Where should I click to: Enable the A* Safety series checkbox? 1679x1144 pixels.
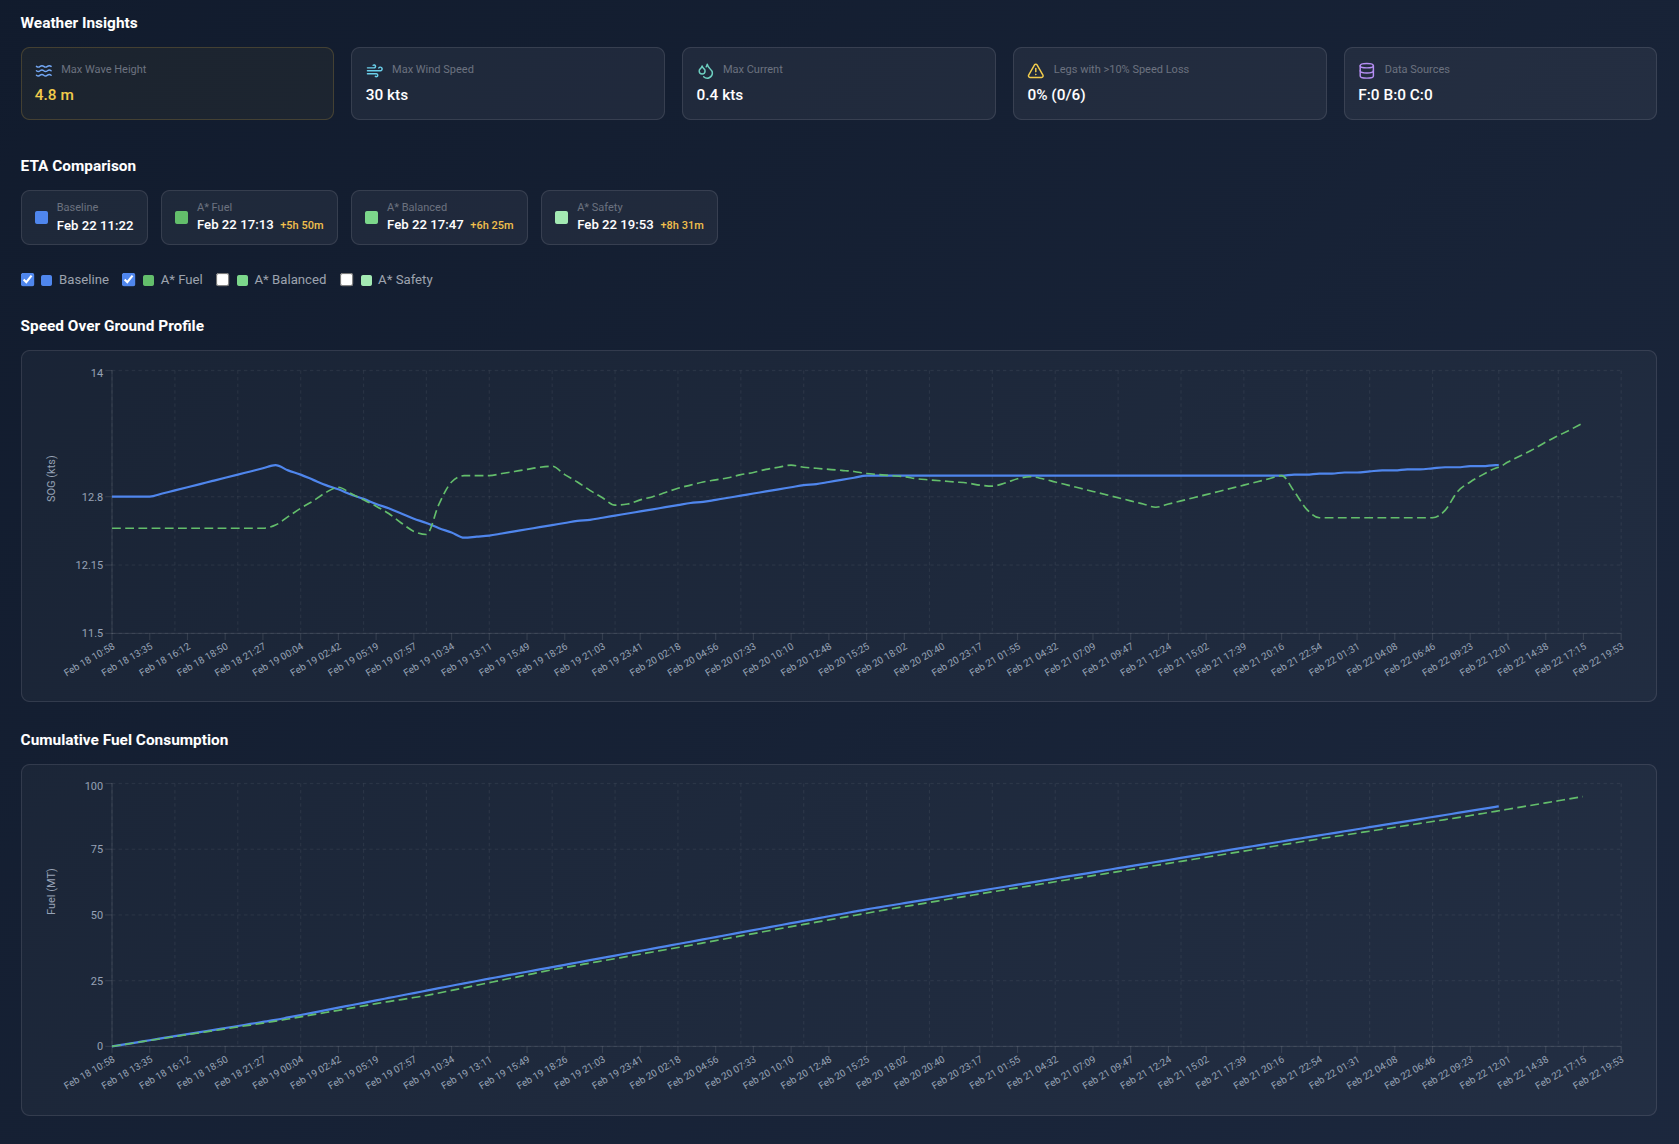point(347,280)
